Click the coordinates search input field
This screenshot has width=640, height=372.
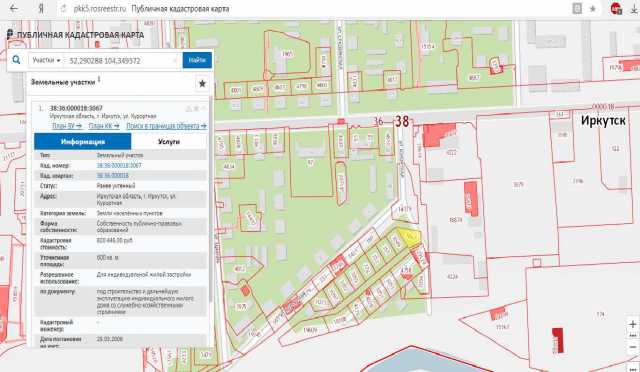coord(122,60)
